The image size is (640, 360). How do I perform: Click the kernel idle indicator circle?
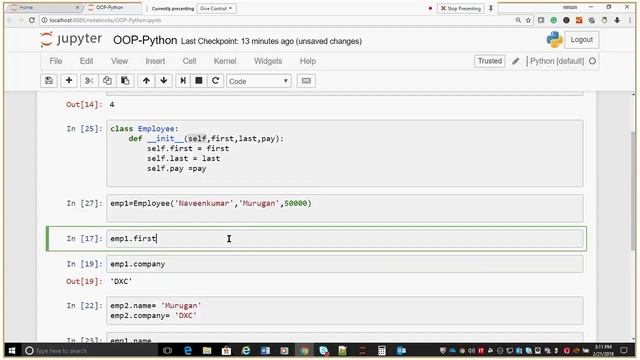click(x=593, y=61)
